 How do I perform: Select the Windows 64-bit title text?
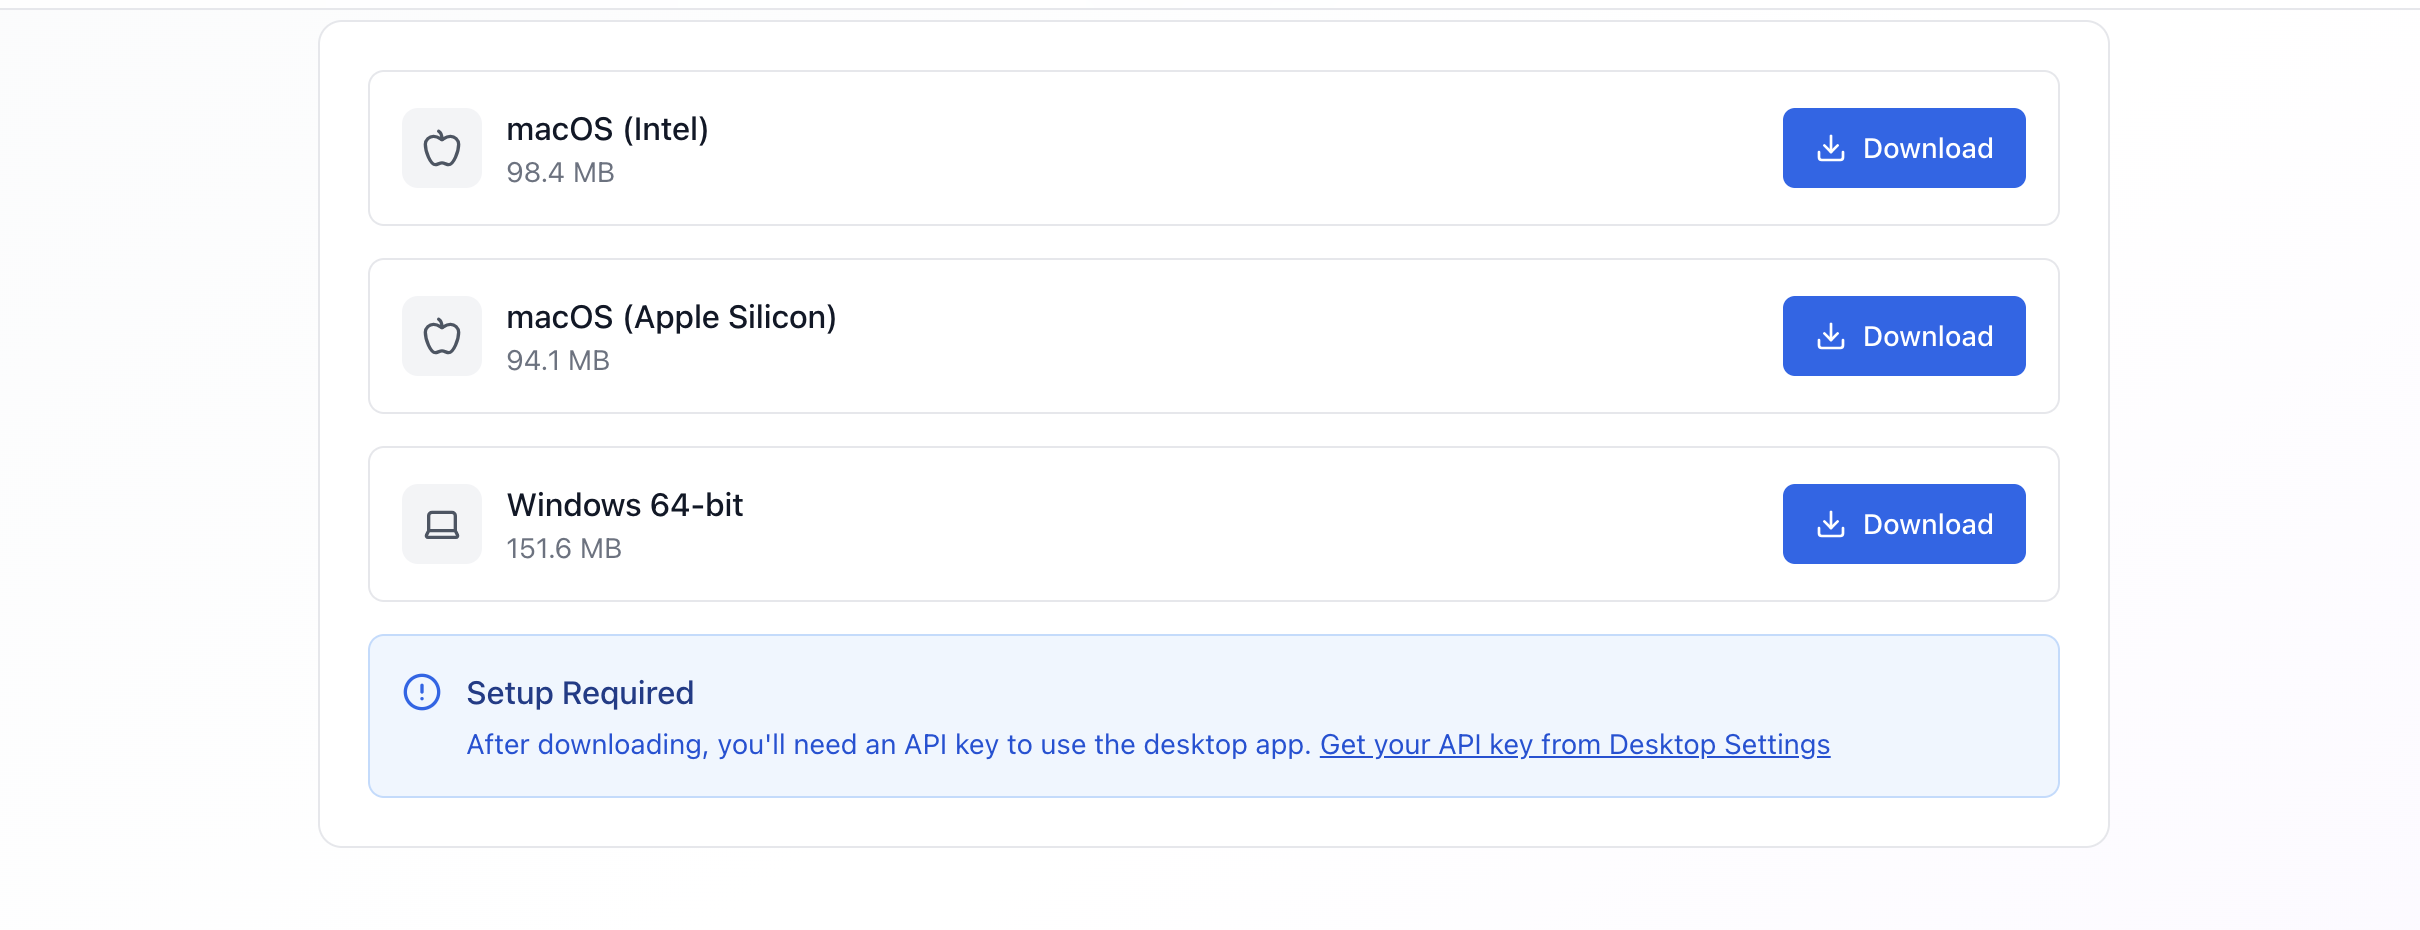coord(625,505)
